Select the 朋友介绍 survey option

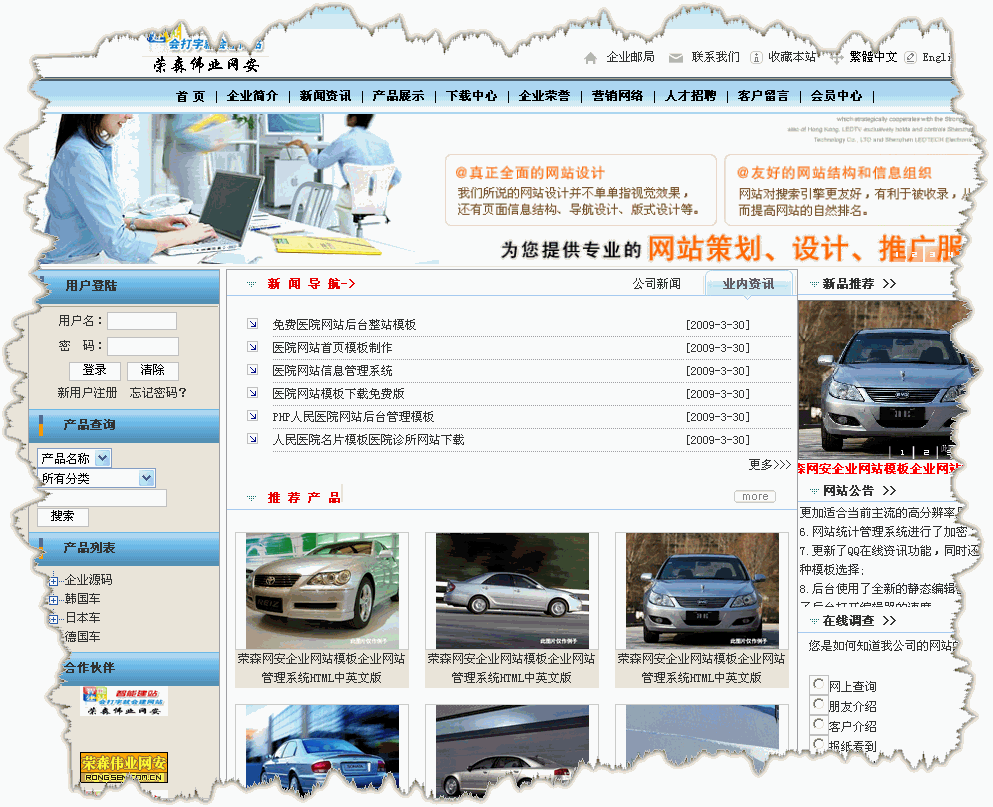818,704
